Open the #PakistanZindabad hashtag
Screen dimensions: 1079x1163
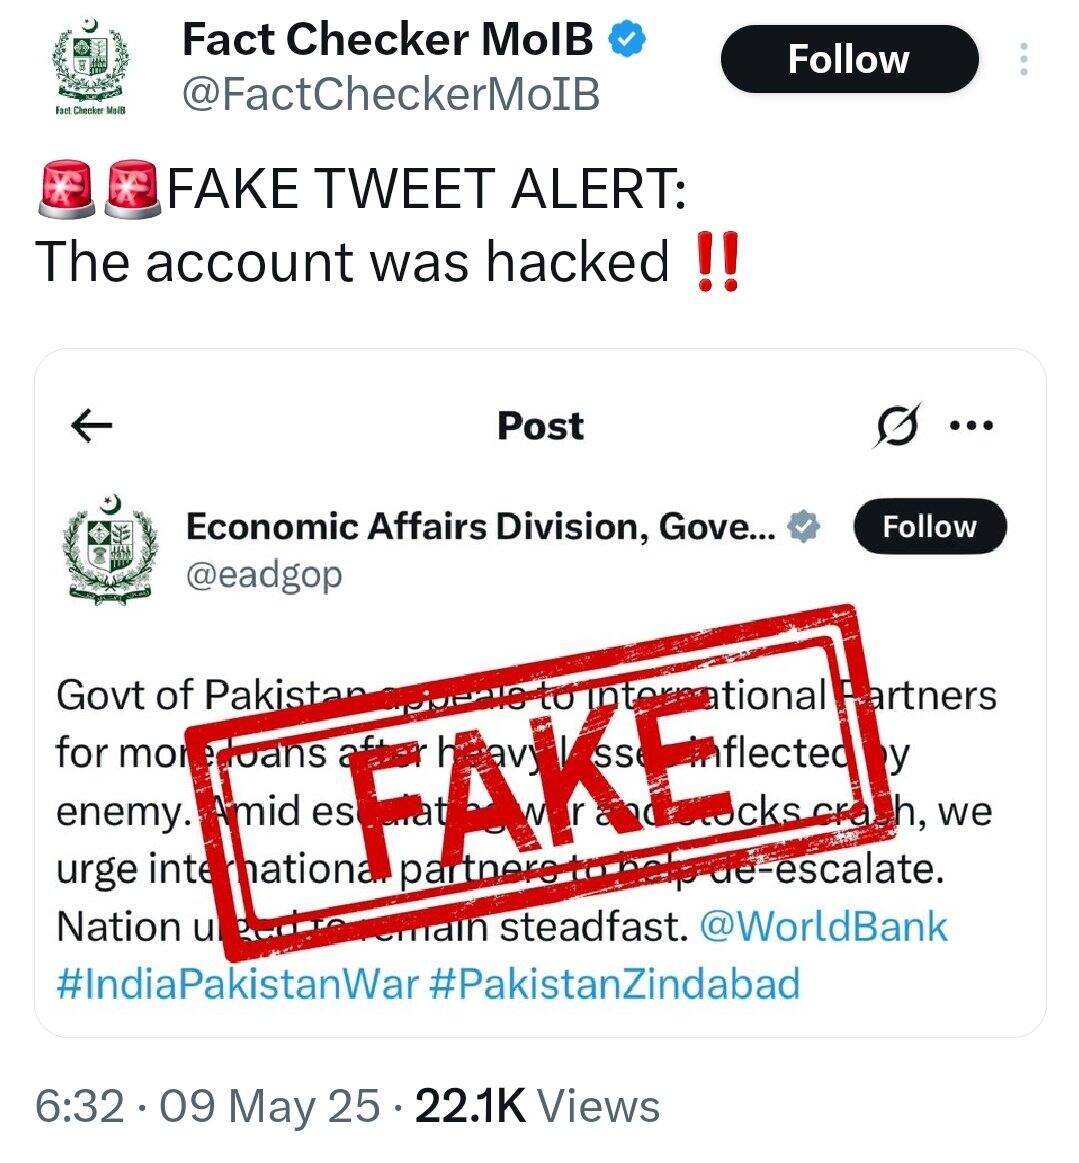pos(614,983)
